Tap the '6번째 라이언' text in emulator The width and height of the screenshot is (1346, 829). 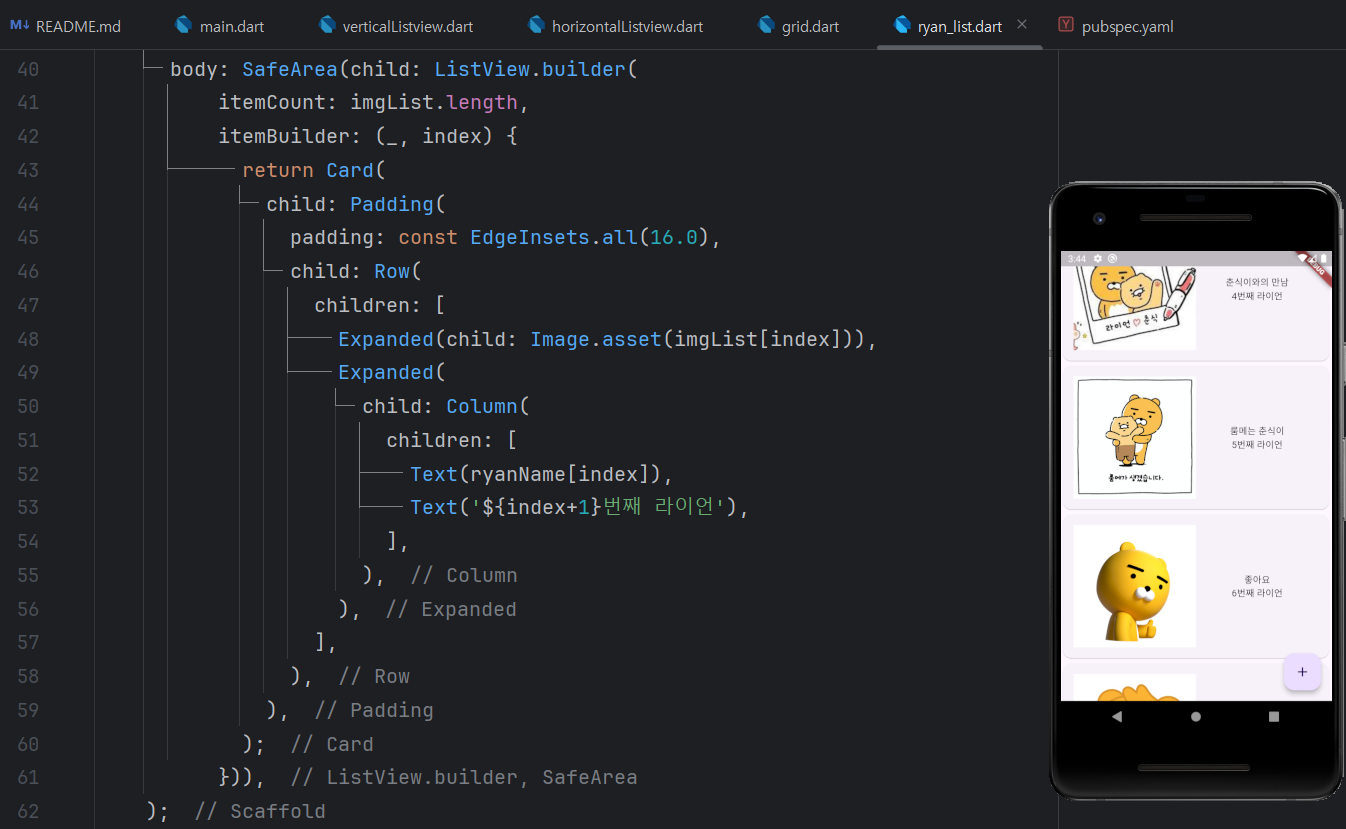tap(1257, 593)
